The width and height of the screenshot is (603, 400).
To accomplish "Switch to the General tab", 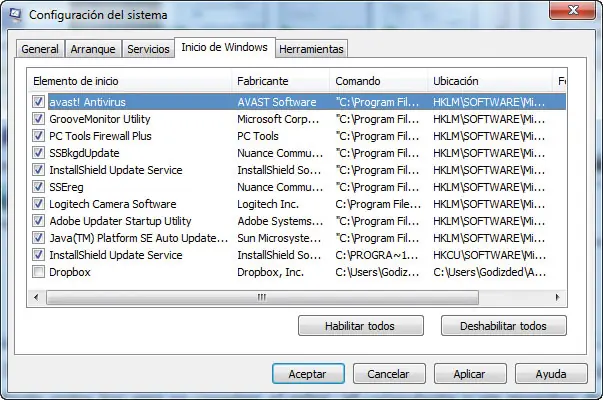I will (x=40, y=49).
